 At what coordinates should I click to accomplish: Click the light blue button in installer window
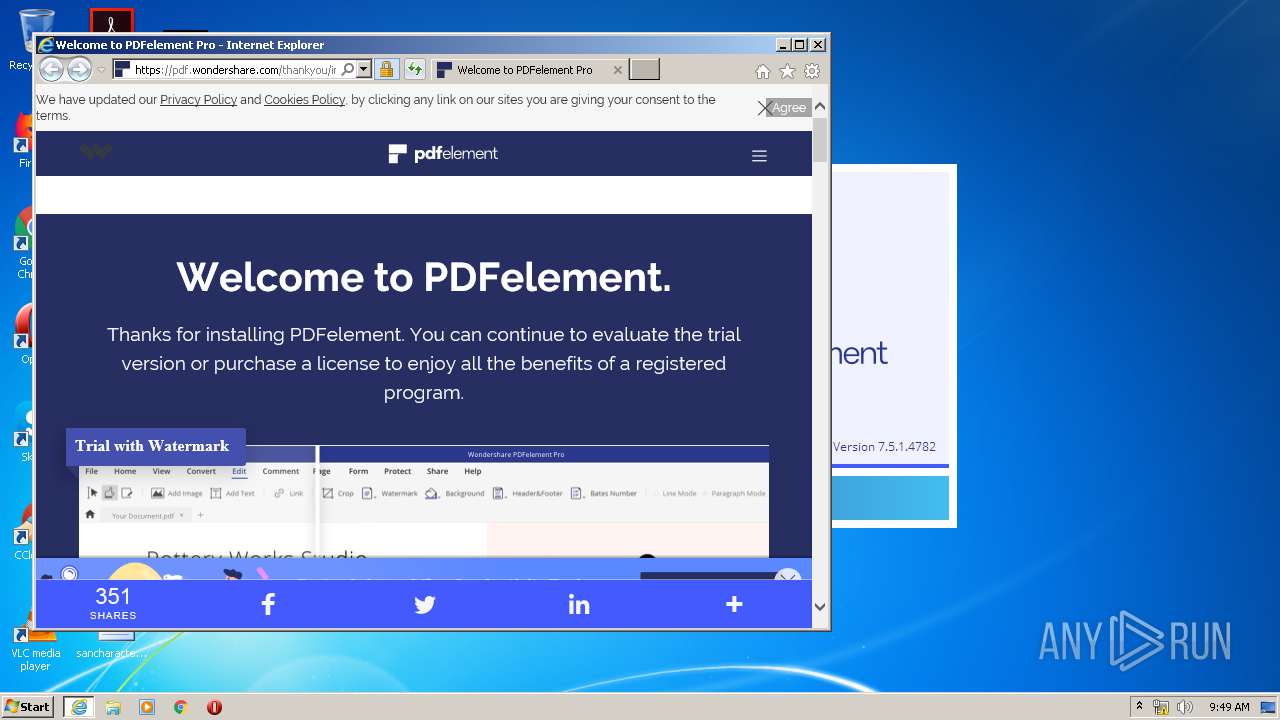(890, 498)
